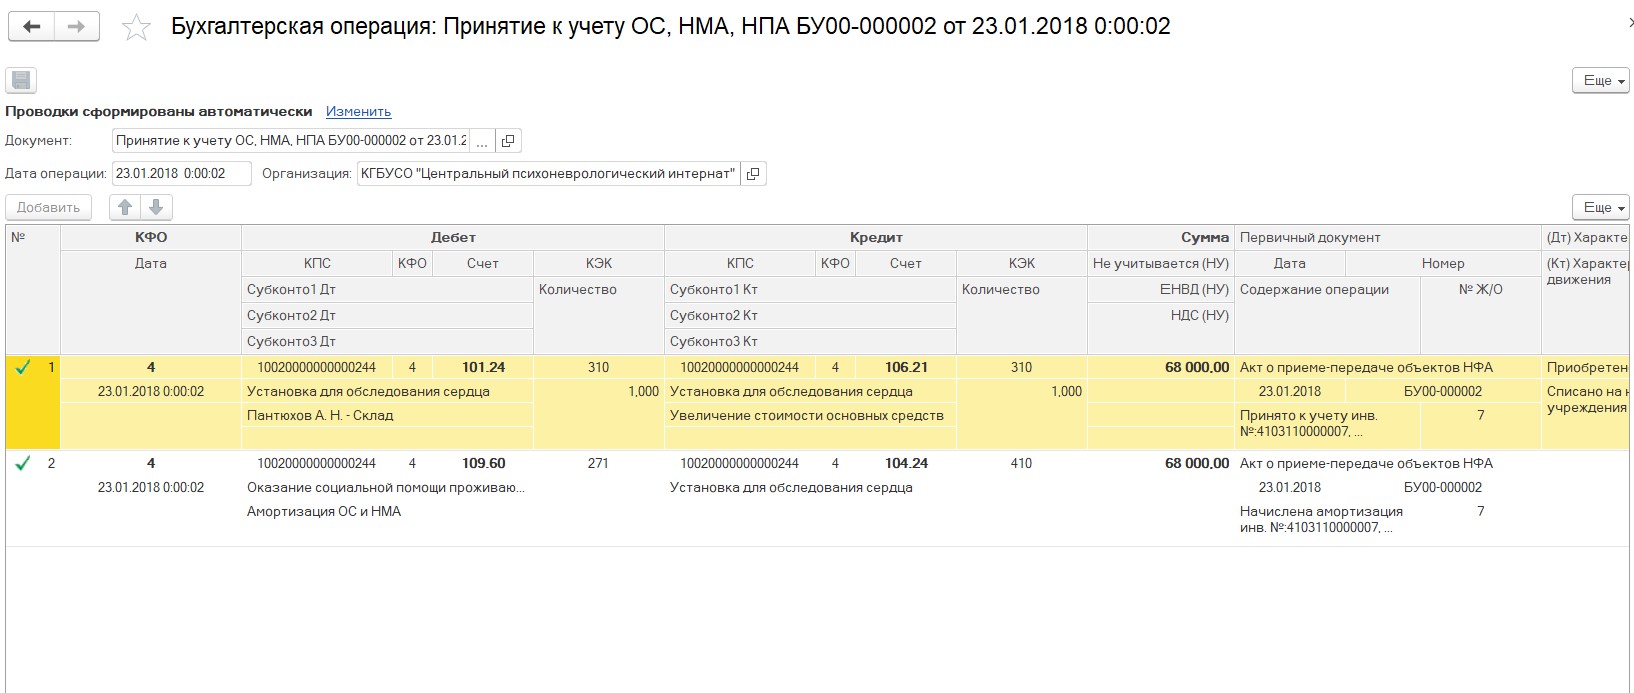Screen dimensions: 1634x693
Task: Select credit account 104.24 cell
Action: [906, 463]
